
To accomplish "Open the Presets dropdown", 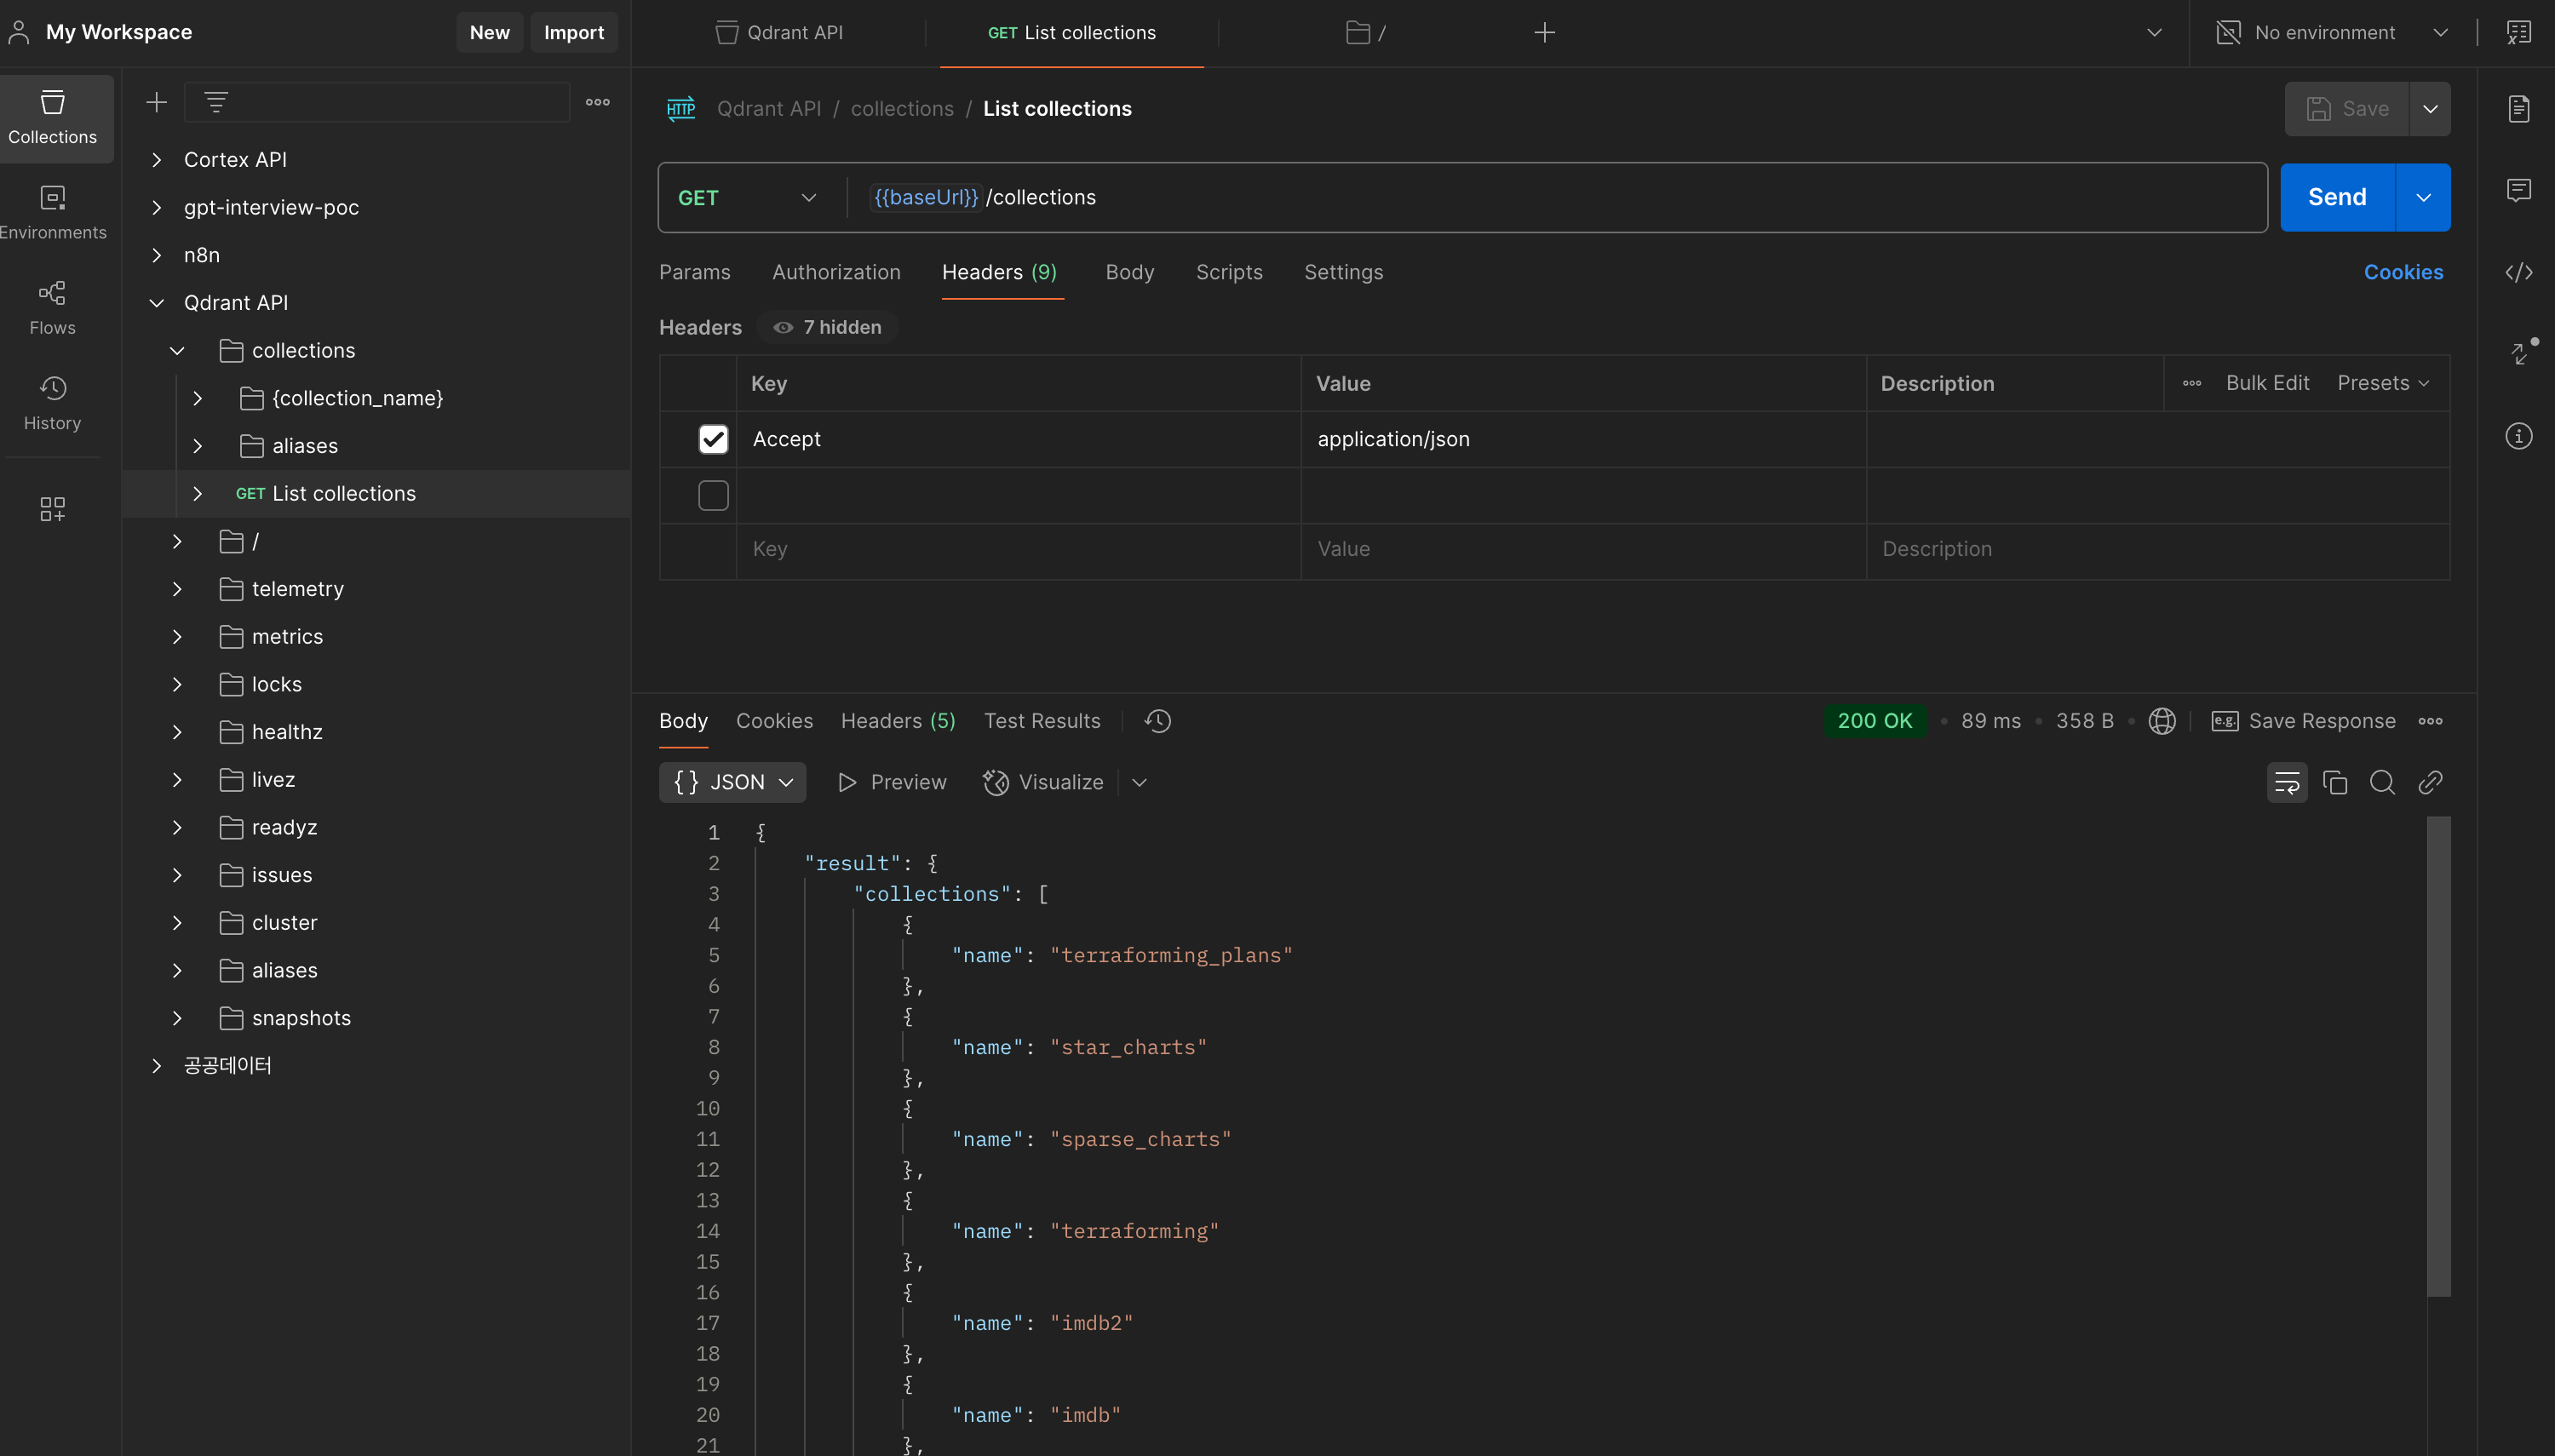I will tap(2384, 384).
